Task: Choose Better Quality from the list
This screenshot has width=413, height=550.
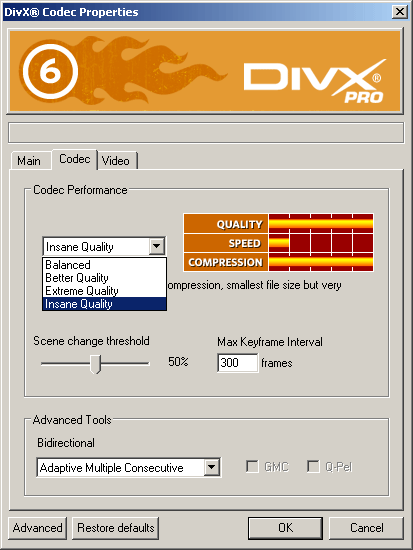Action: 104,277
